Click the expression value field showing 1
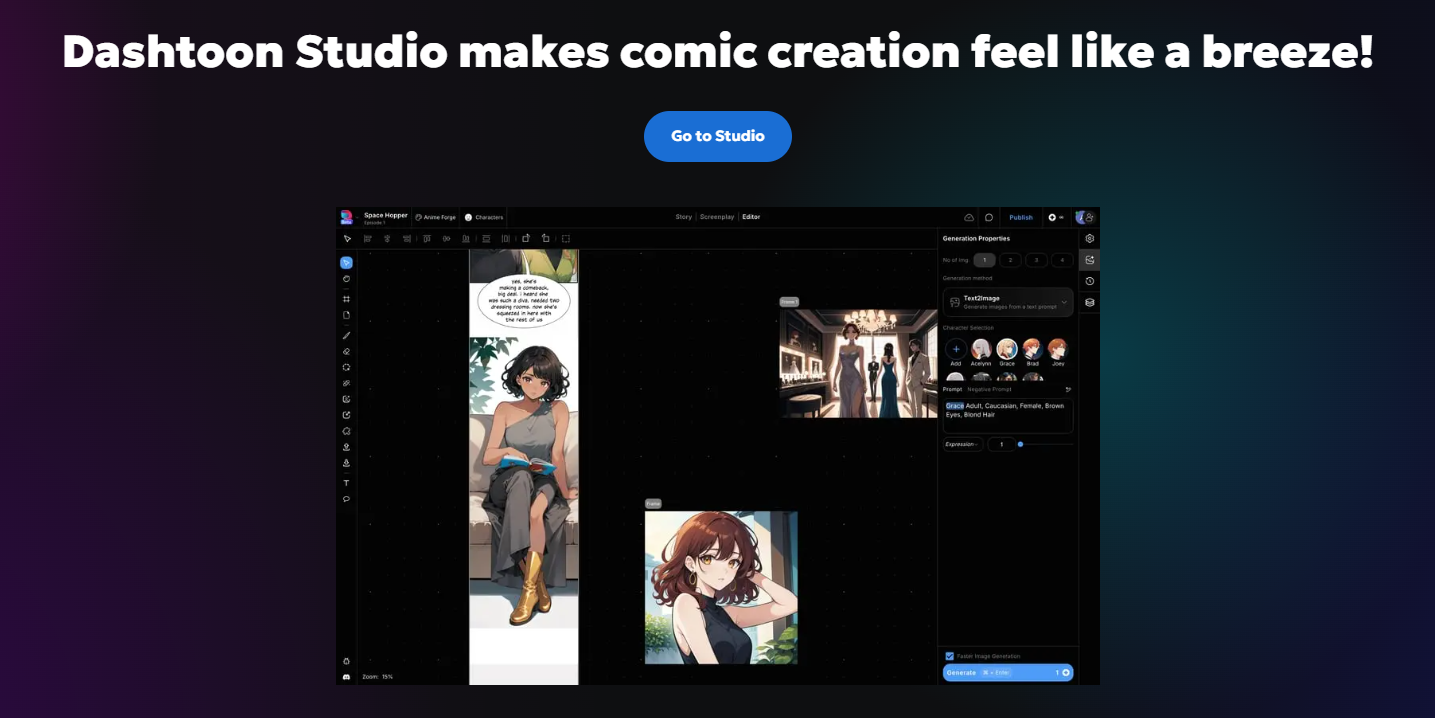1435x718 pixels. pos(1002,444)
